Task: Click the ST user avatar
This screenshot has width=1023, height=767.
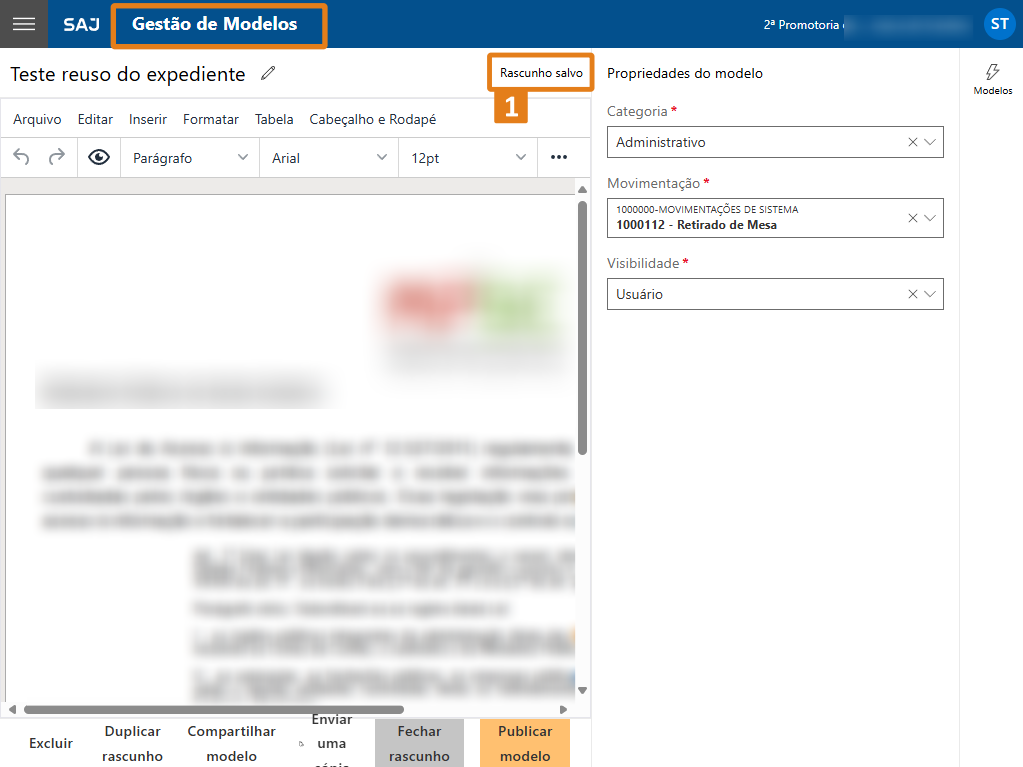Action: pos(999,24)
